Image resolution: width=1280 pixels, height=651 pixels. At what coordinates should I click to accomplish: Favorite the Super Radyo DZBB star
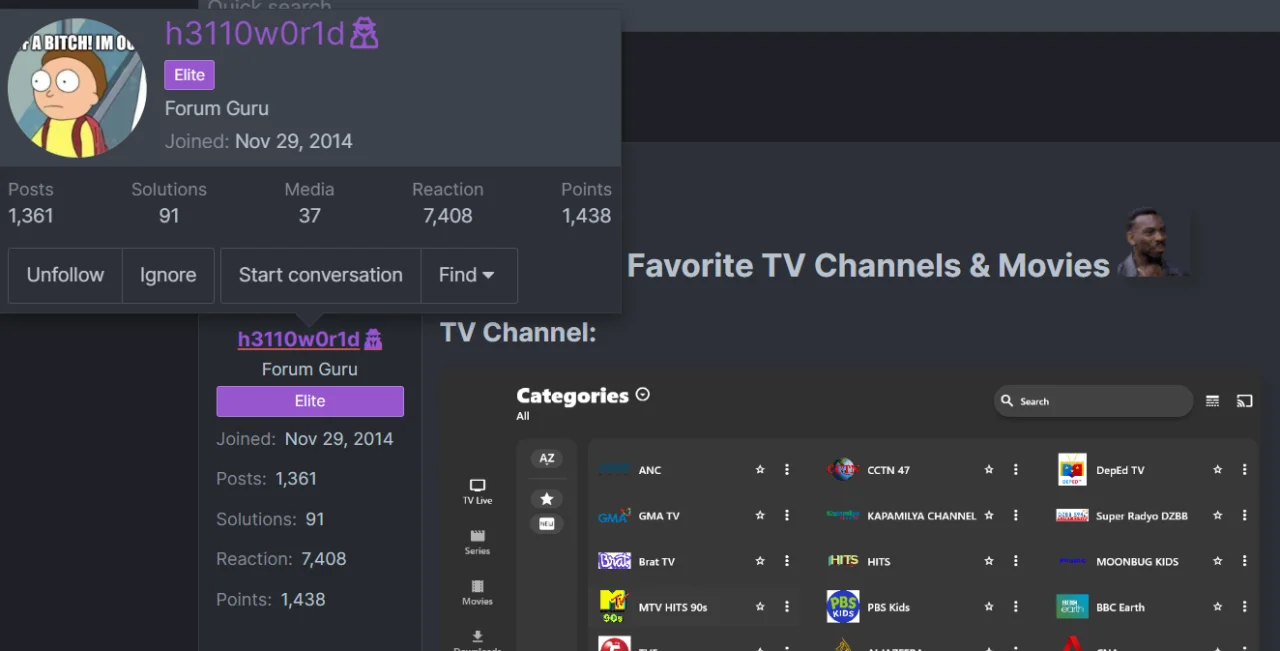pos(1218,515)
